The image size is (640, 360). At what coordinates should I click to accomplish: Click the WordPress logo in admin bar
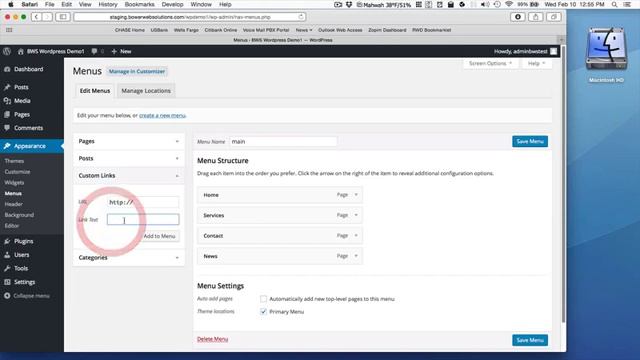click(x=7, y=51)
